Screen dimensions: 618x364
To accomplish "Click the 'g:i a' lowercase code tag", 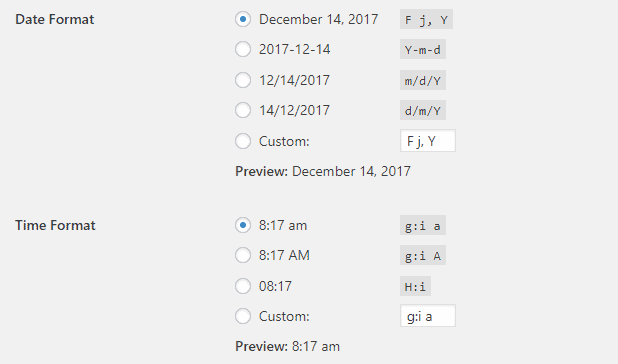I will [423, 225].
